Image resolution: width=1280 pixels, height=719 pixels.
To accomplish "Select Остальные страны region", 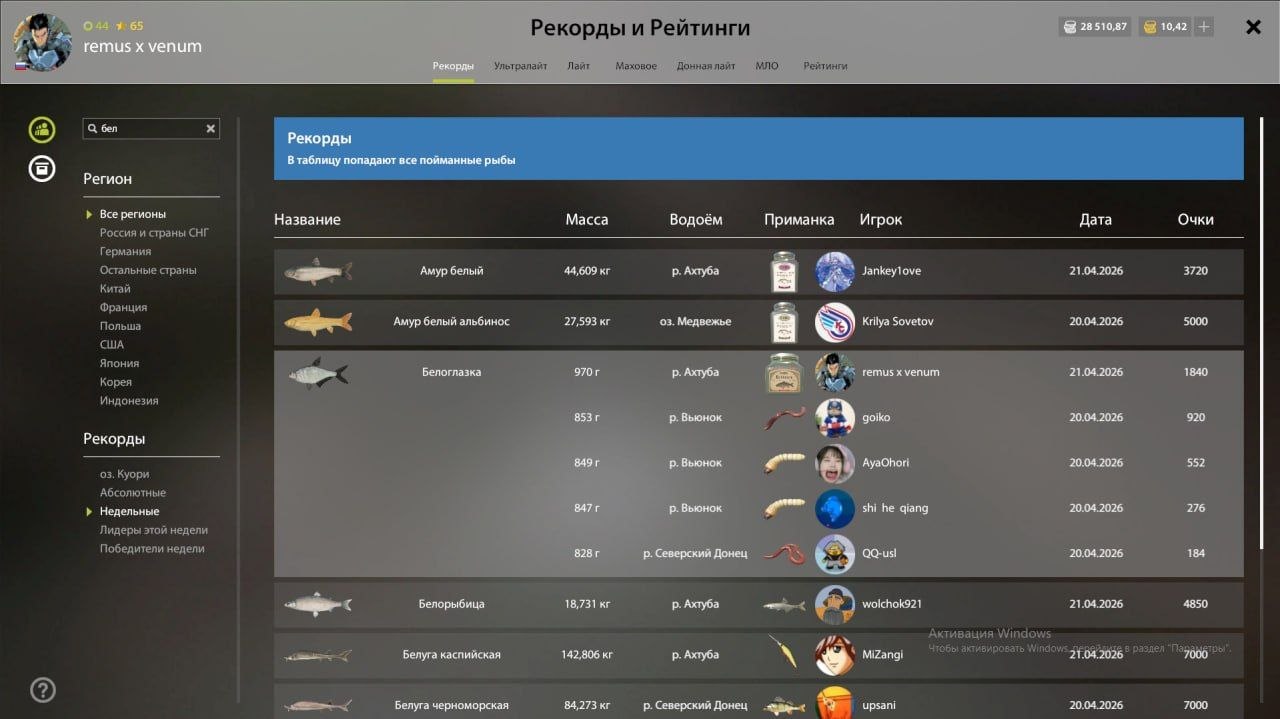I will click(148, 270).
